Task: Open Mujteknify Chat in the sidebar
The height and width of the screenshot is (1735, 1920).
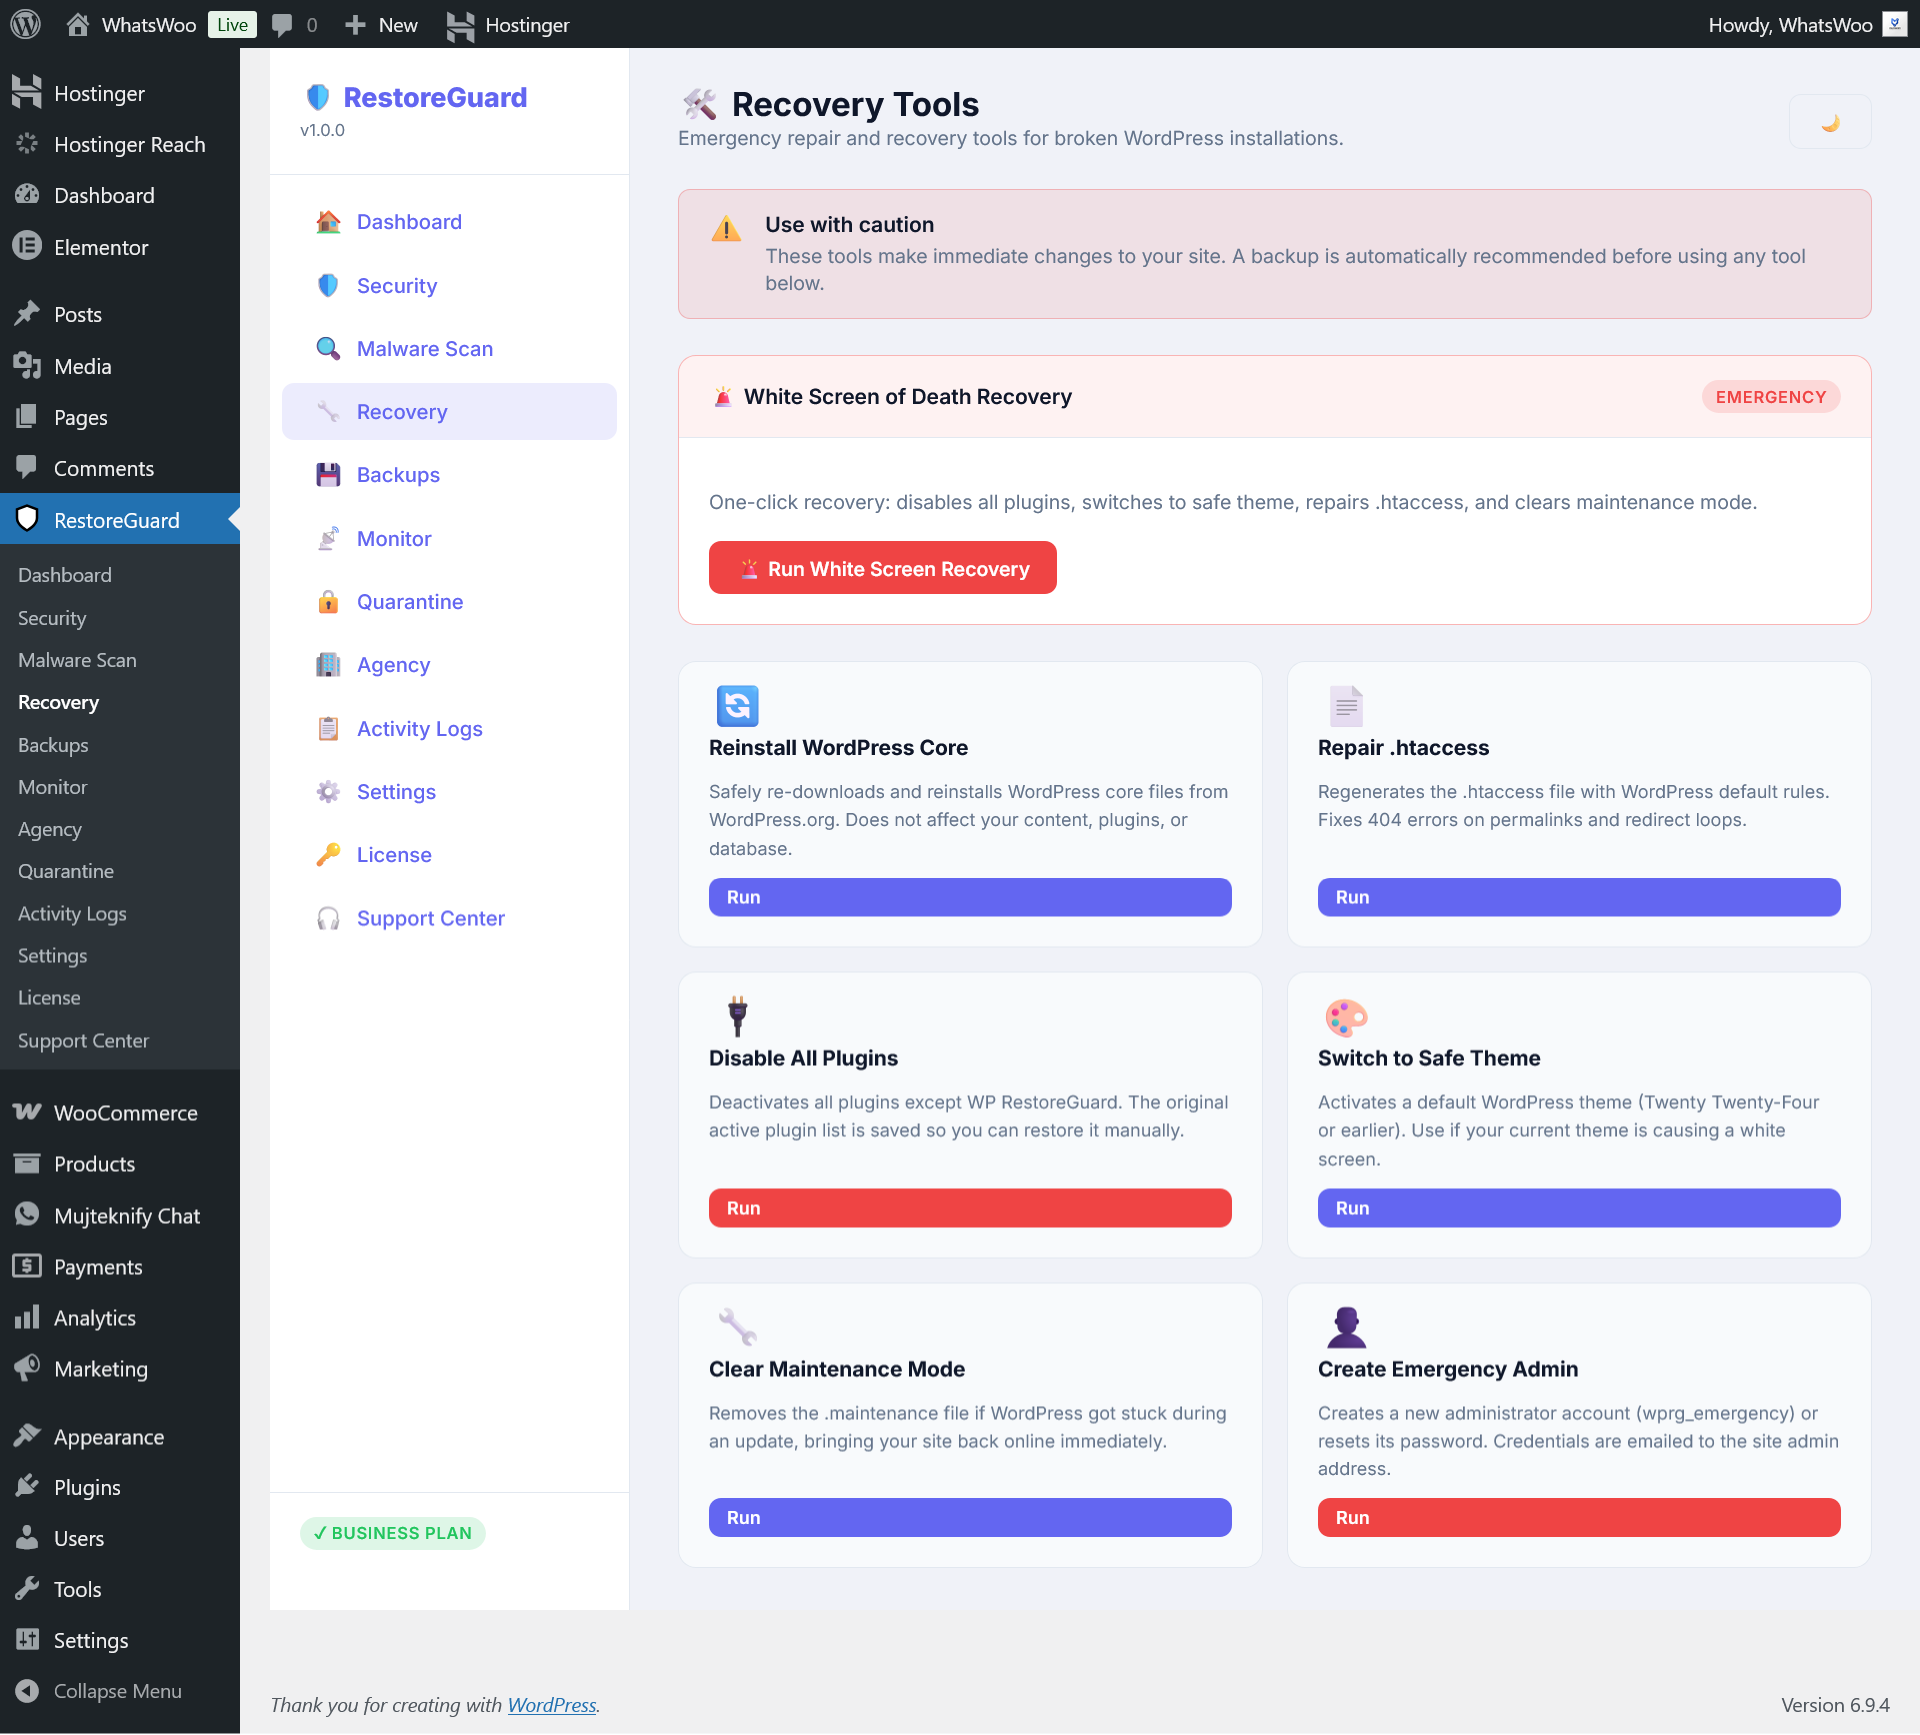Action: coord(120,1216)
